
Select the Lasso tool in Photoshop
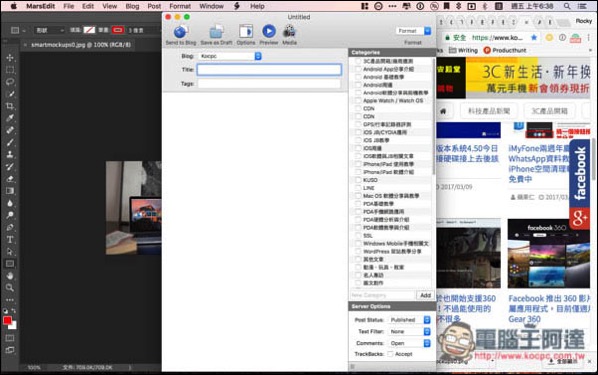[10, 82]
